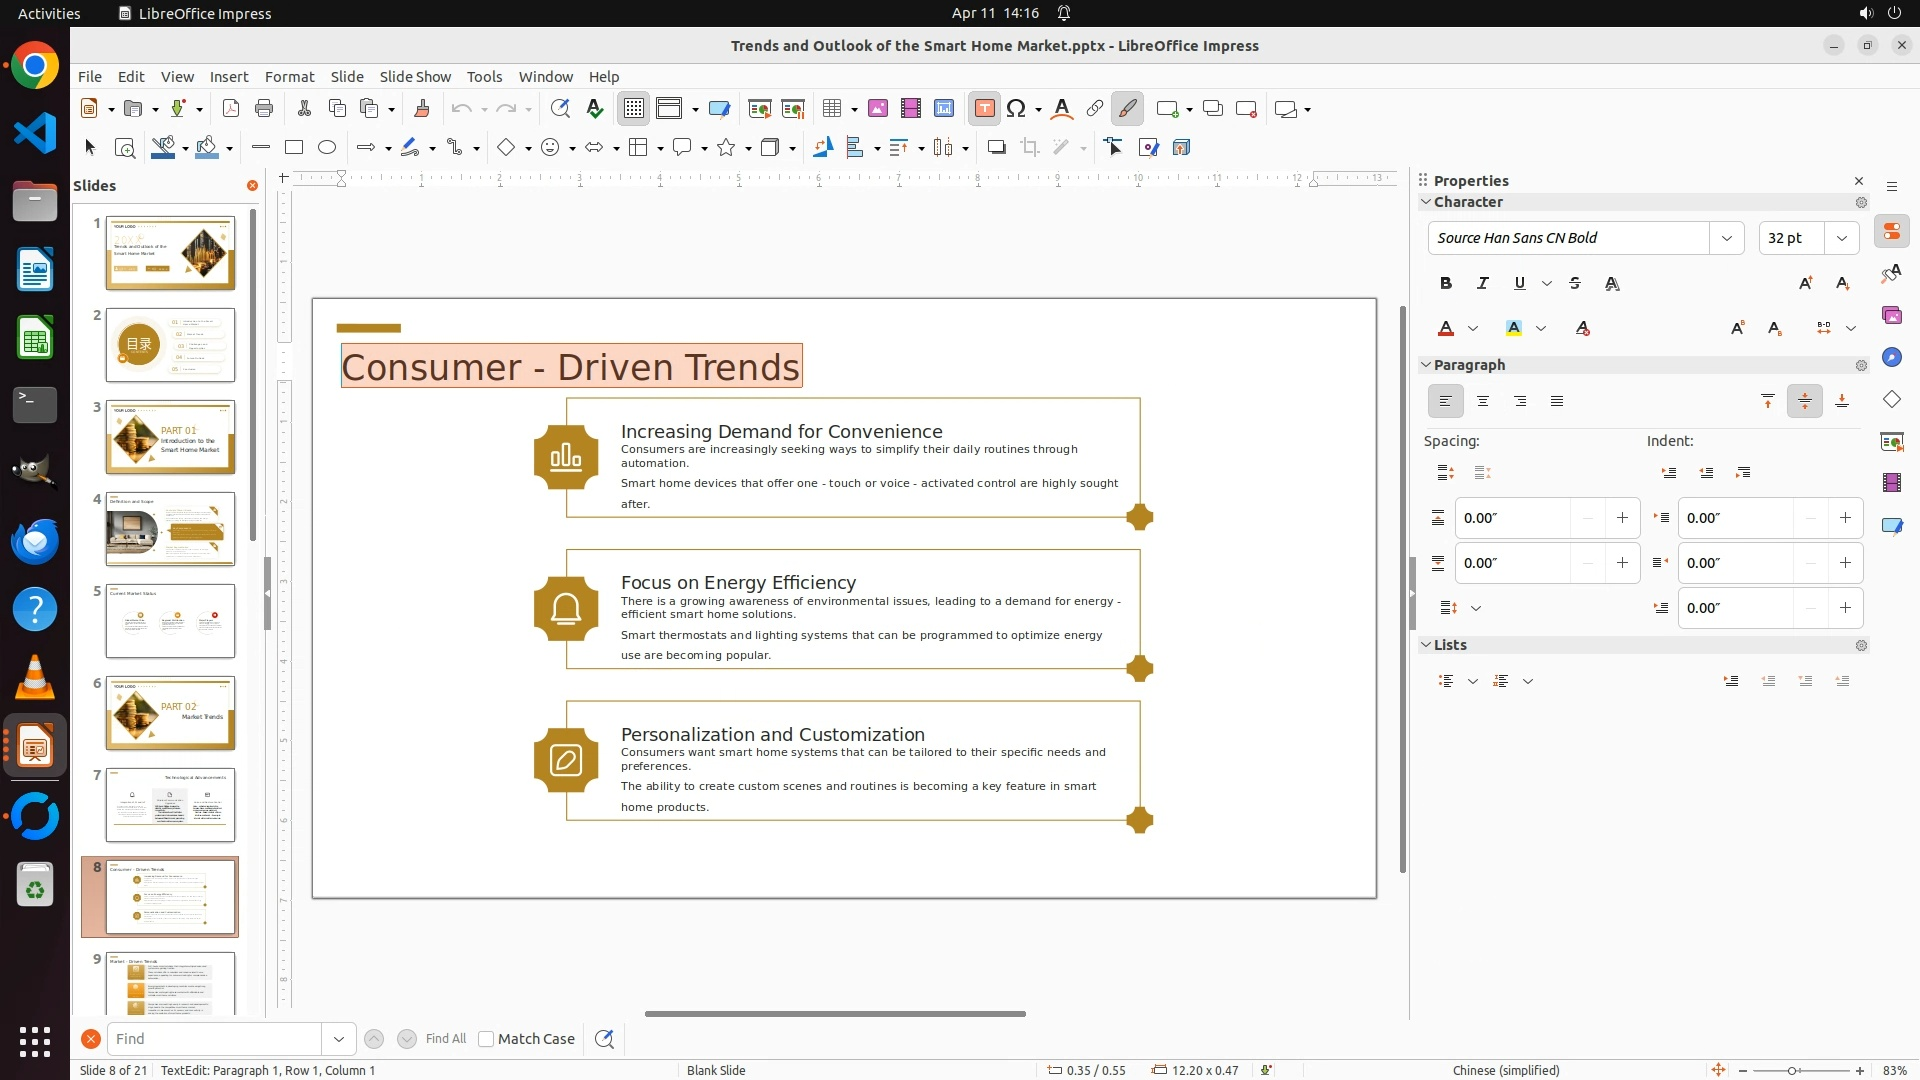The image size is (1920, 1080).
Task: Click the Center Align paragraph icon
Action: pos(1482,401)
